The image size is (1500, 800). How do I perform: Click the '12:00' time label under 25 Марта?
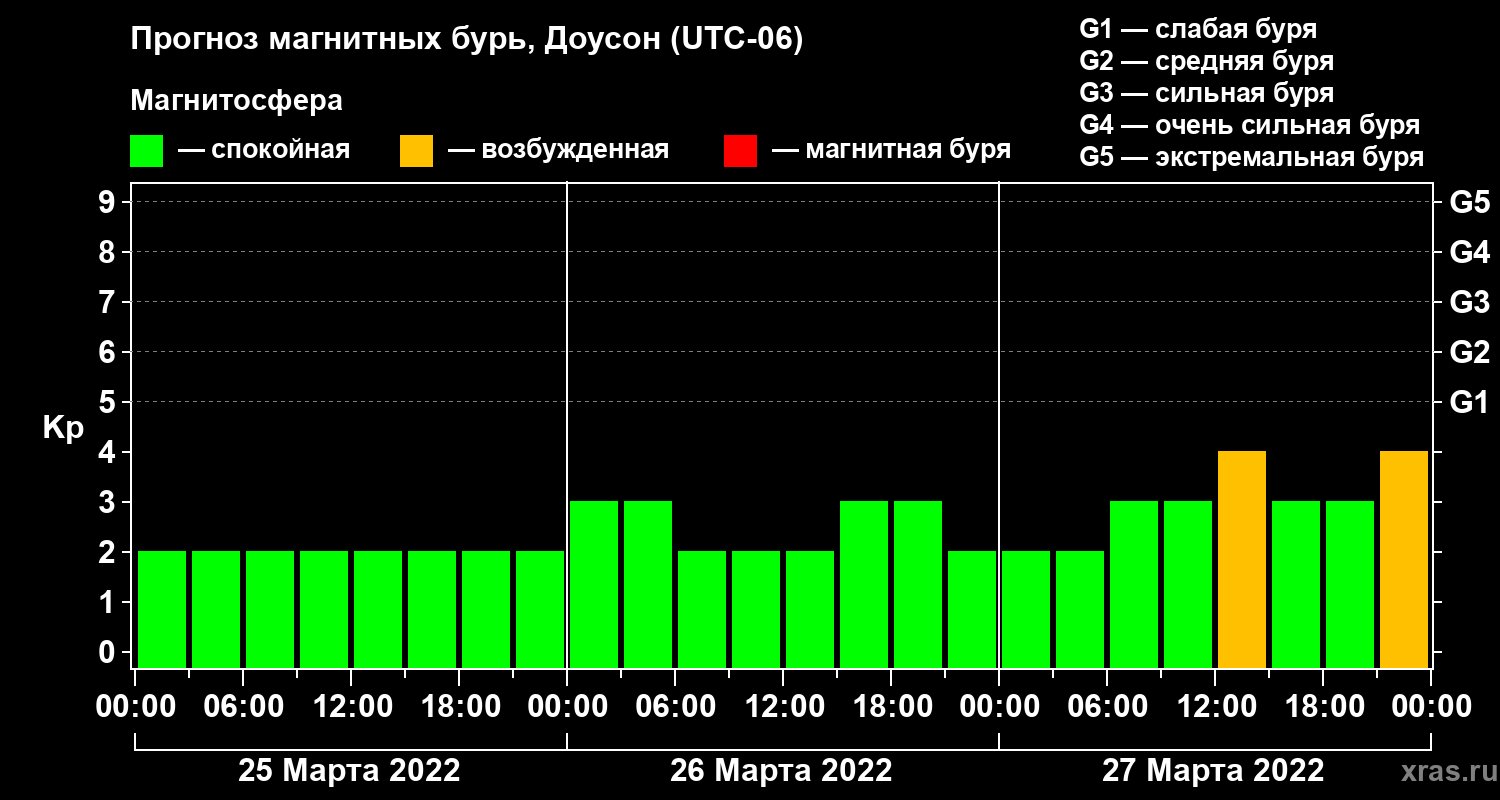(351, 707)
